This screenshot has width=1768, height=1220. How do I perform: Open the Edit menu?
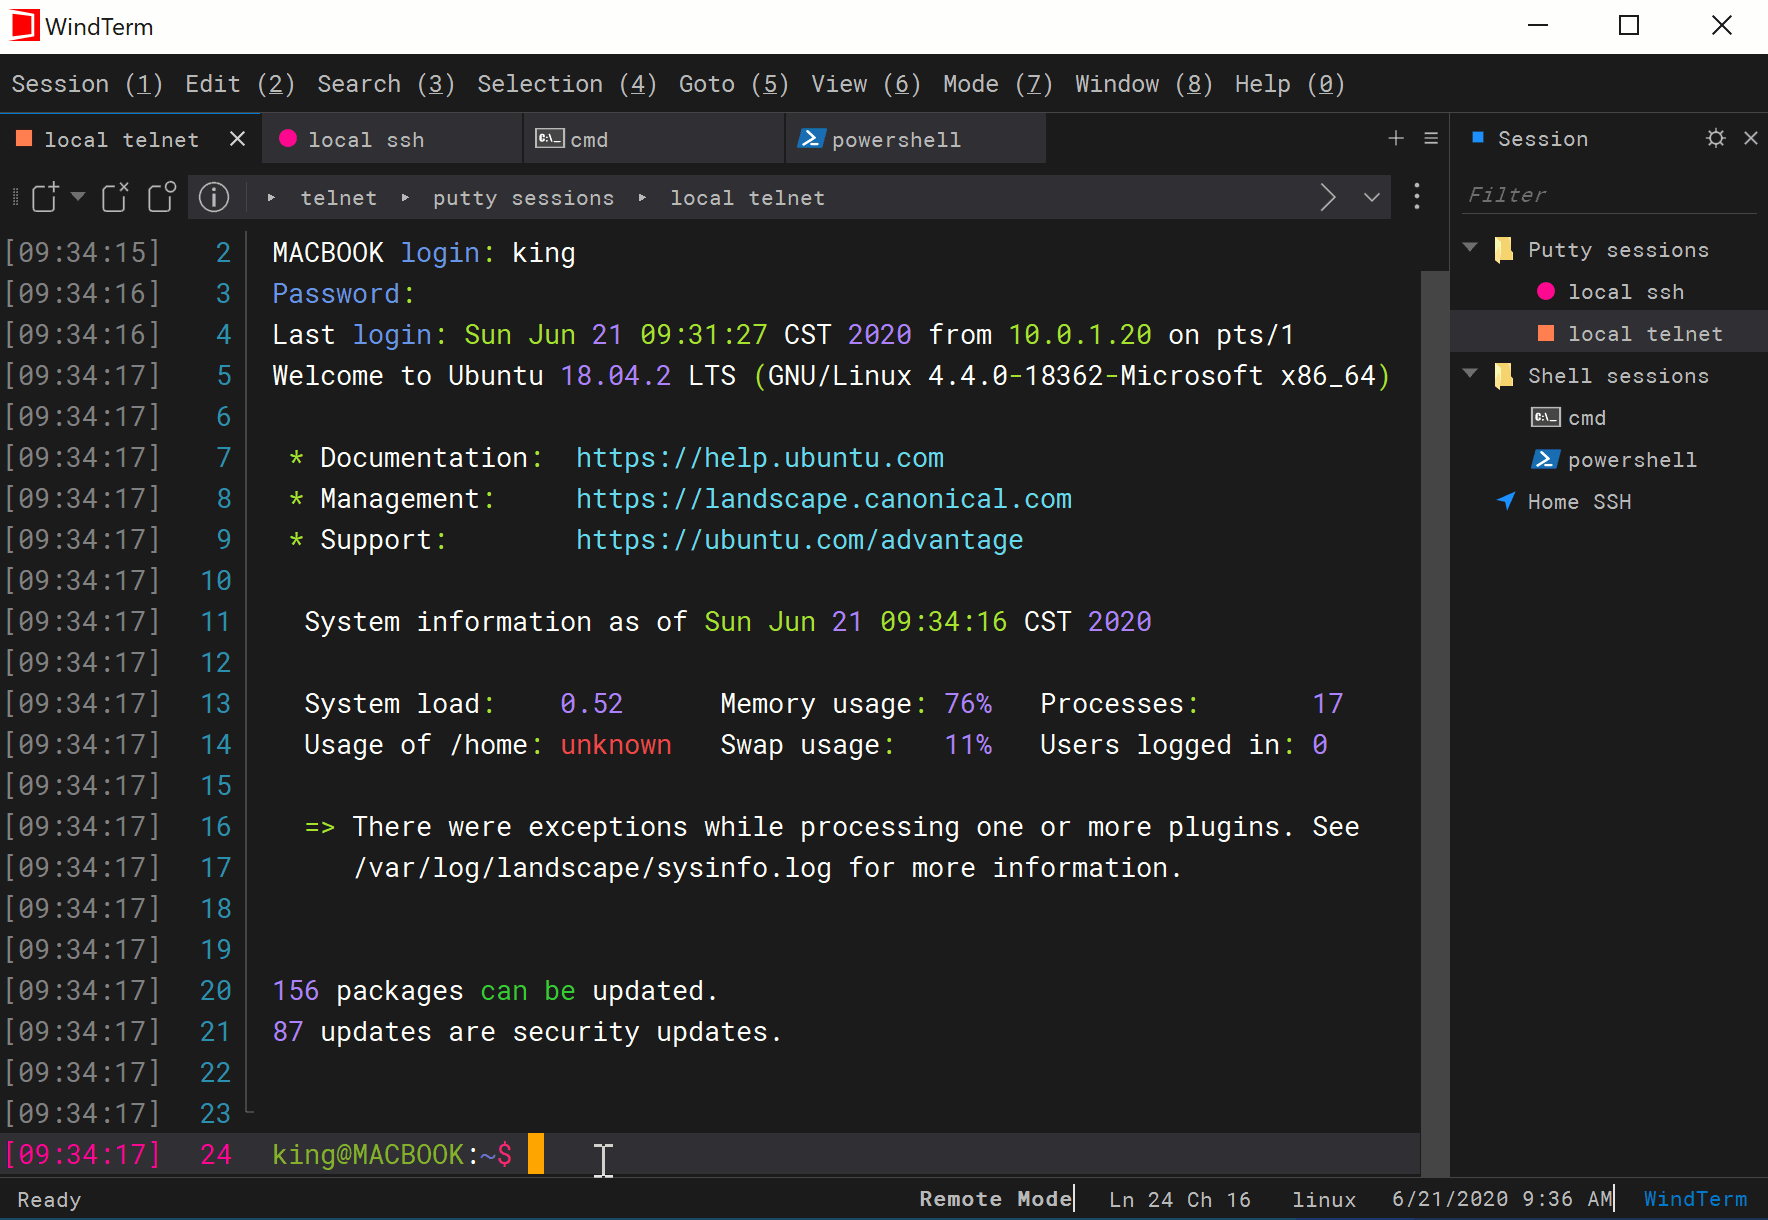tap(240, 84)
